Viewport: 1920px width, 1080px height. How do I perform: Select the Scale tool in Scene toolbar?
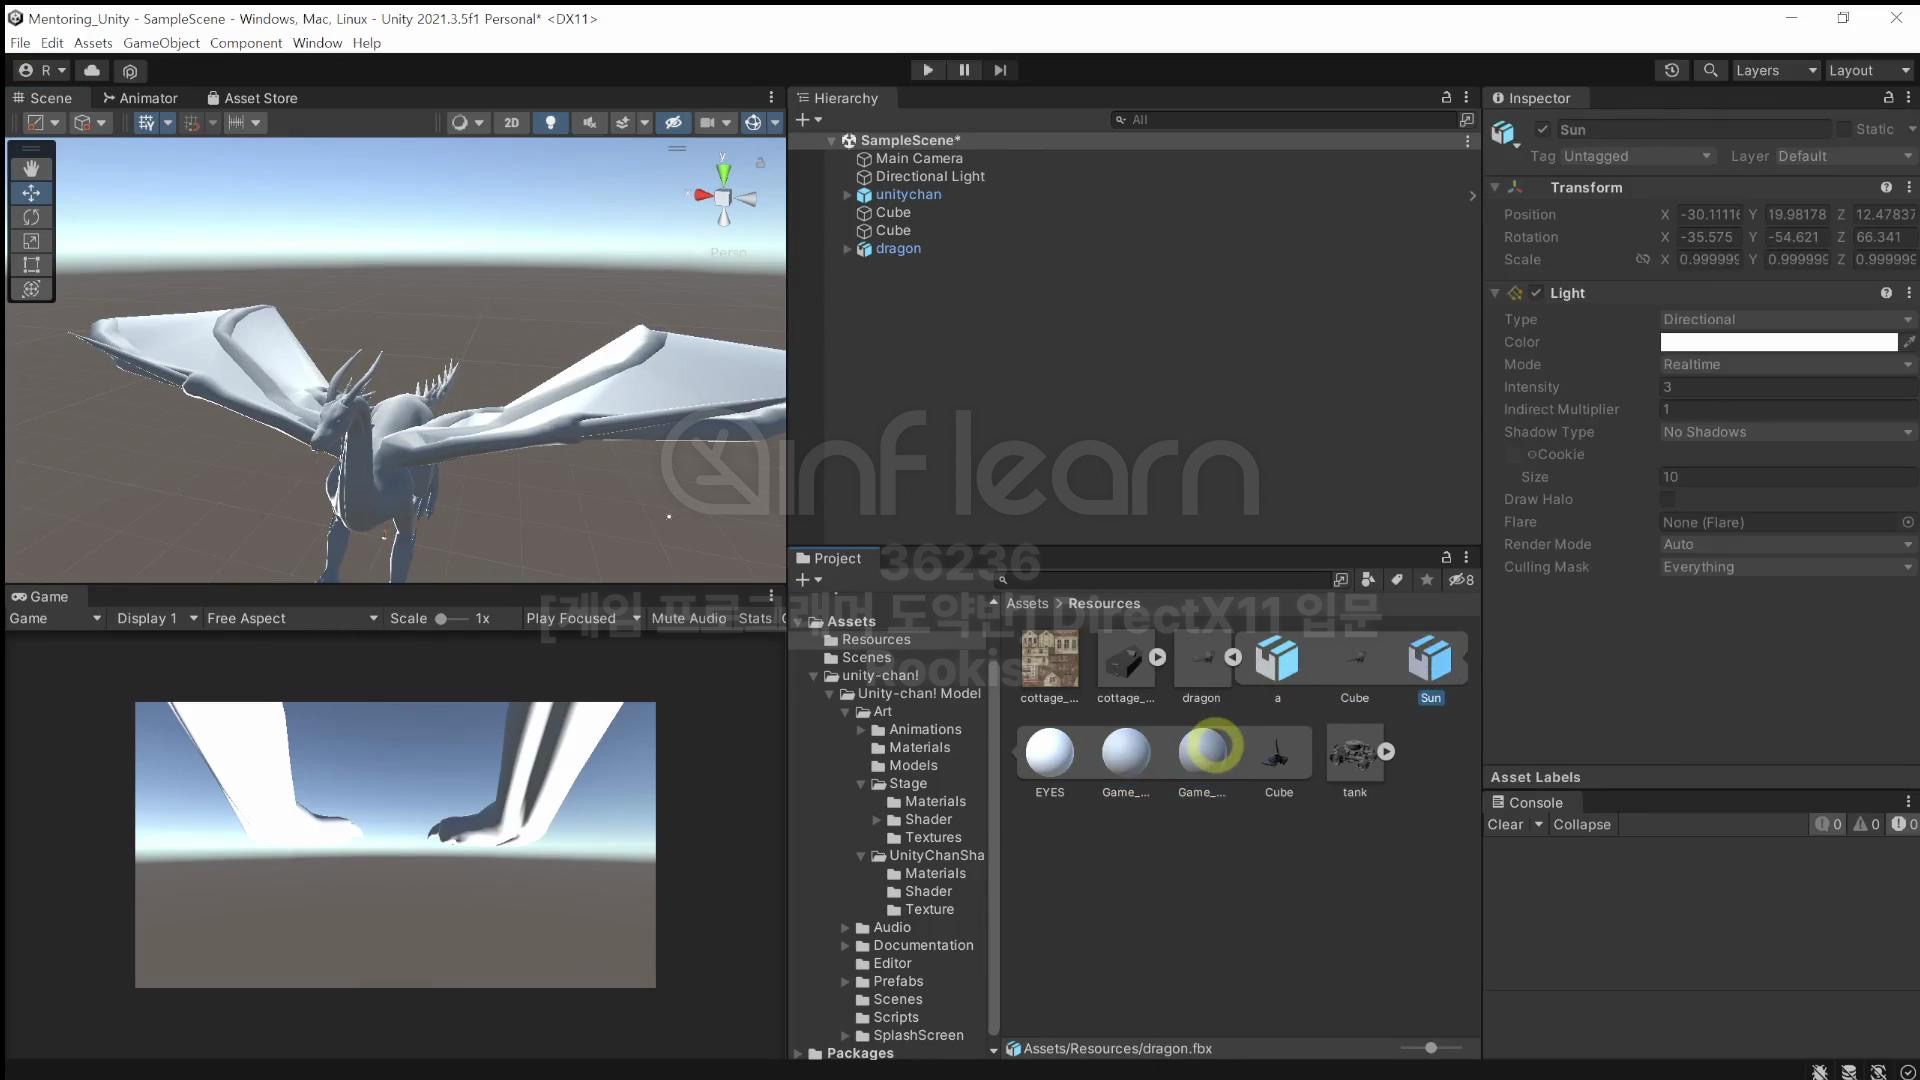click(31, 241)
